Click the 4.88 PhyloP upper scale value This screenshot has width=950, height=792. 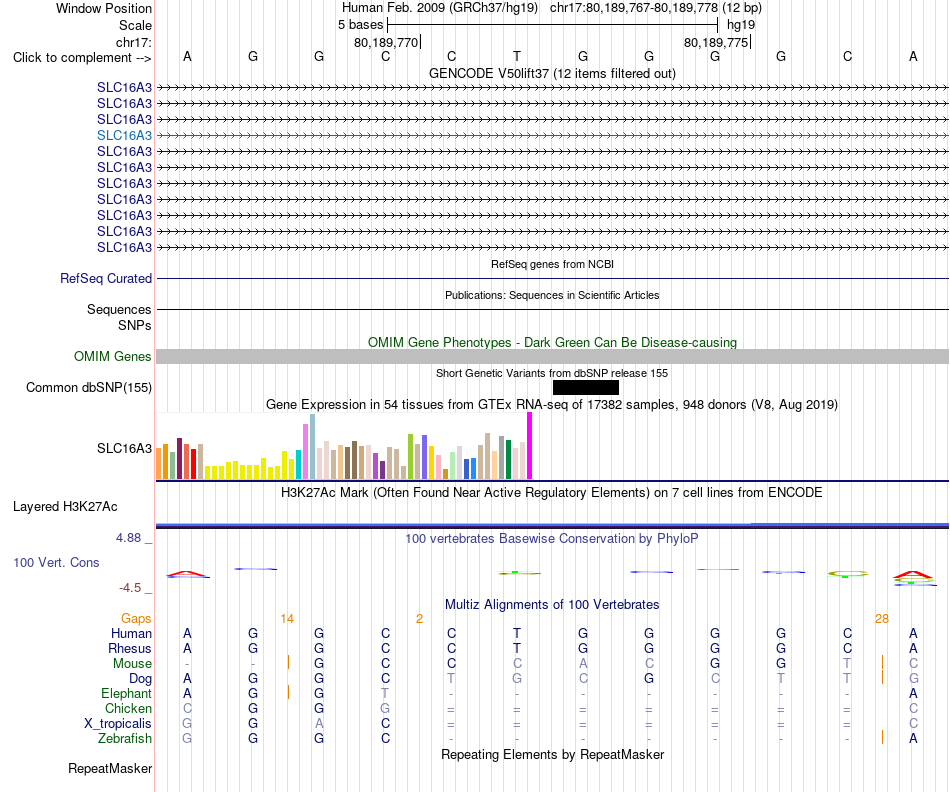[128, 537]
